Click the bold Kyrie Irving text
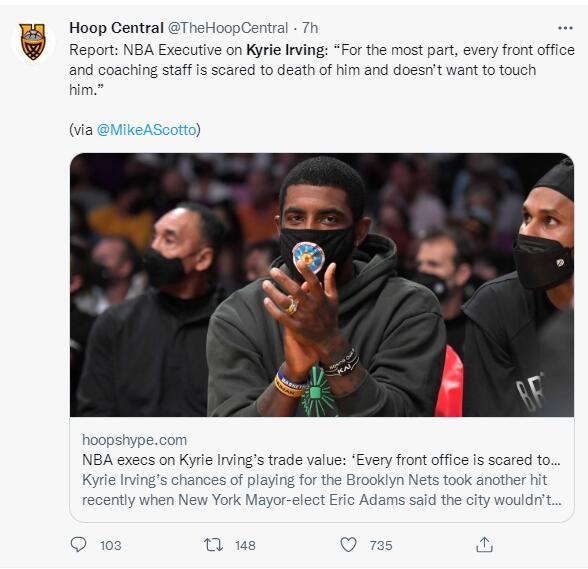Image resolution: width=588 pixels, height=569 pixels. [x=287, y=50]
